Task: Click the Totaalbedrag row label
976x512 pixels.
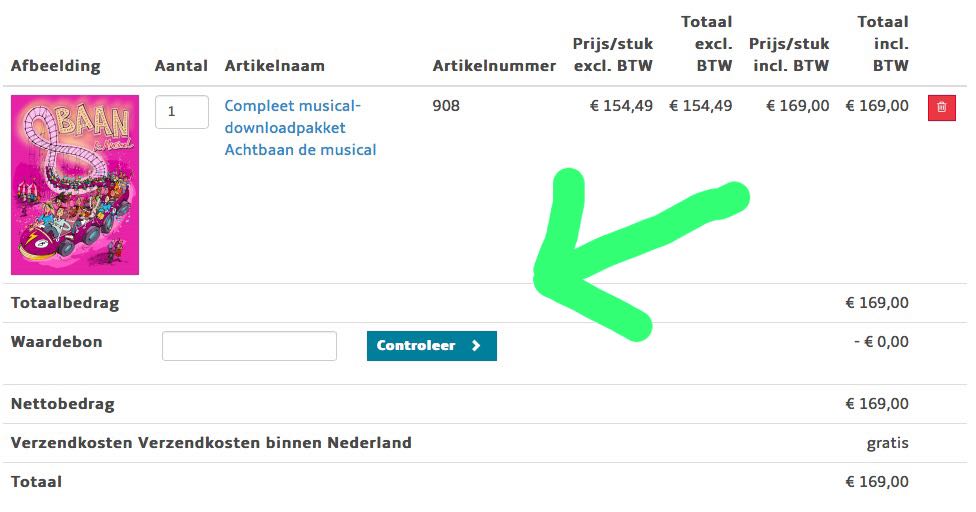Action: click(65, 303)
